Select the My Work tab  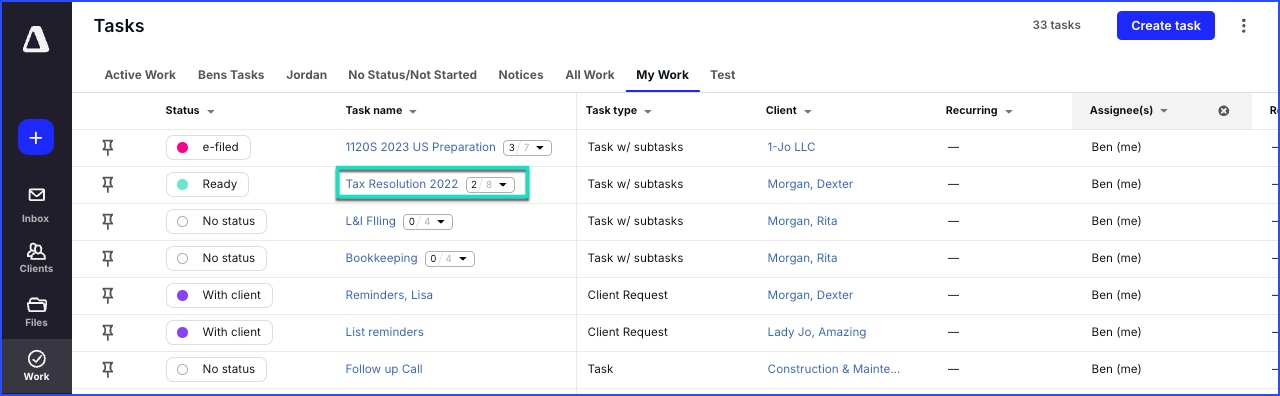point(663,75)
